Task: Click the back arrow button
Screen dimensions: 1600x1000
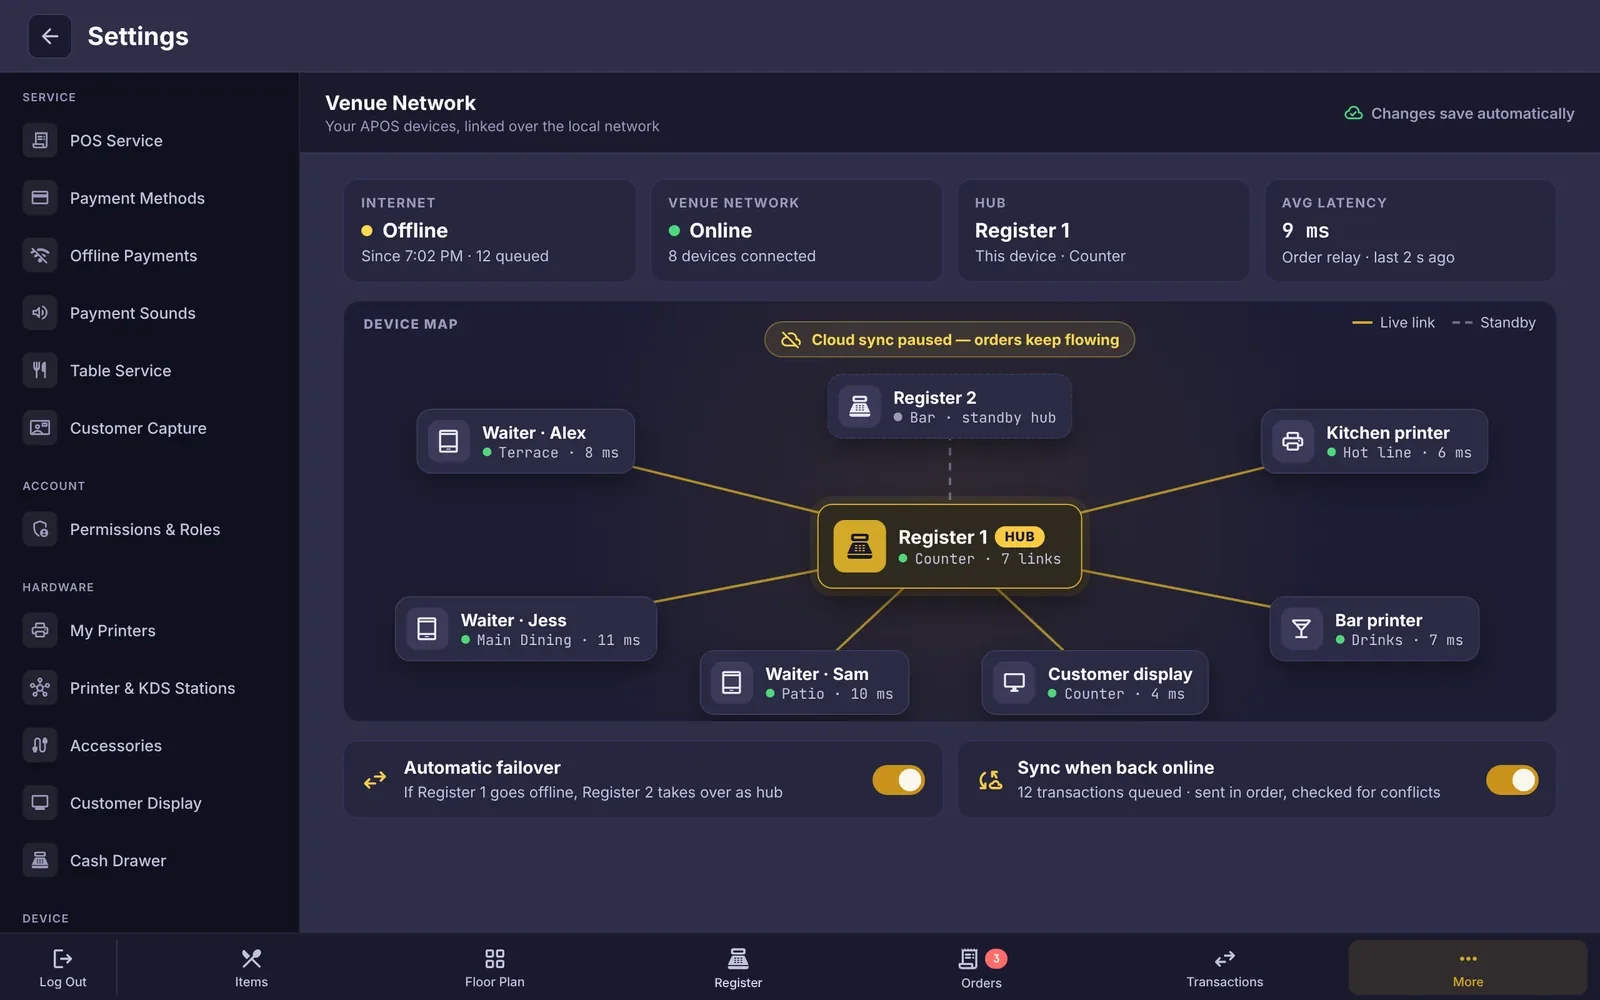Action: (50, 37)
